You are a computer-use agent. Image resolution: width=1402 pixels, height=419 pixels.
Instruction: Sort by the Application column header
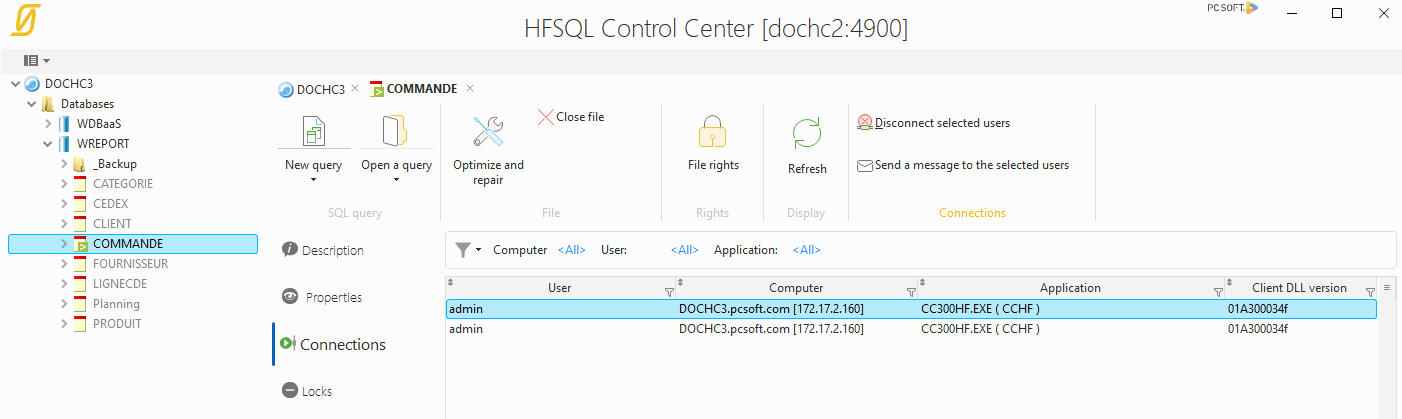(x=1070, y=288)
